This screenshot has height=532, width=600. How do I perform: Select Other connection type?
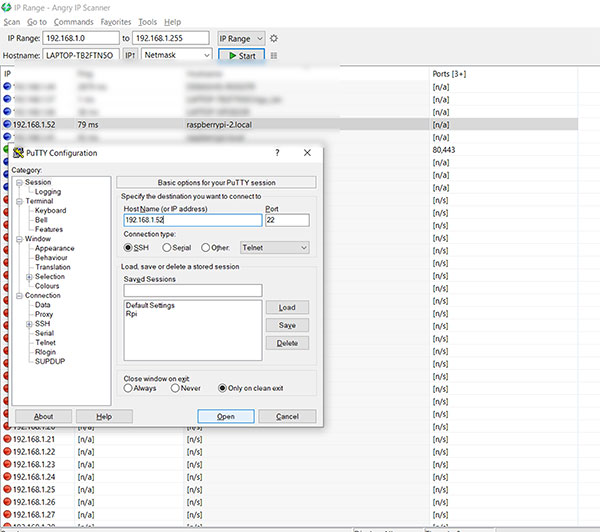tap(205, 248)
